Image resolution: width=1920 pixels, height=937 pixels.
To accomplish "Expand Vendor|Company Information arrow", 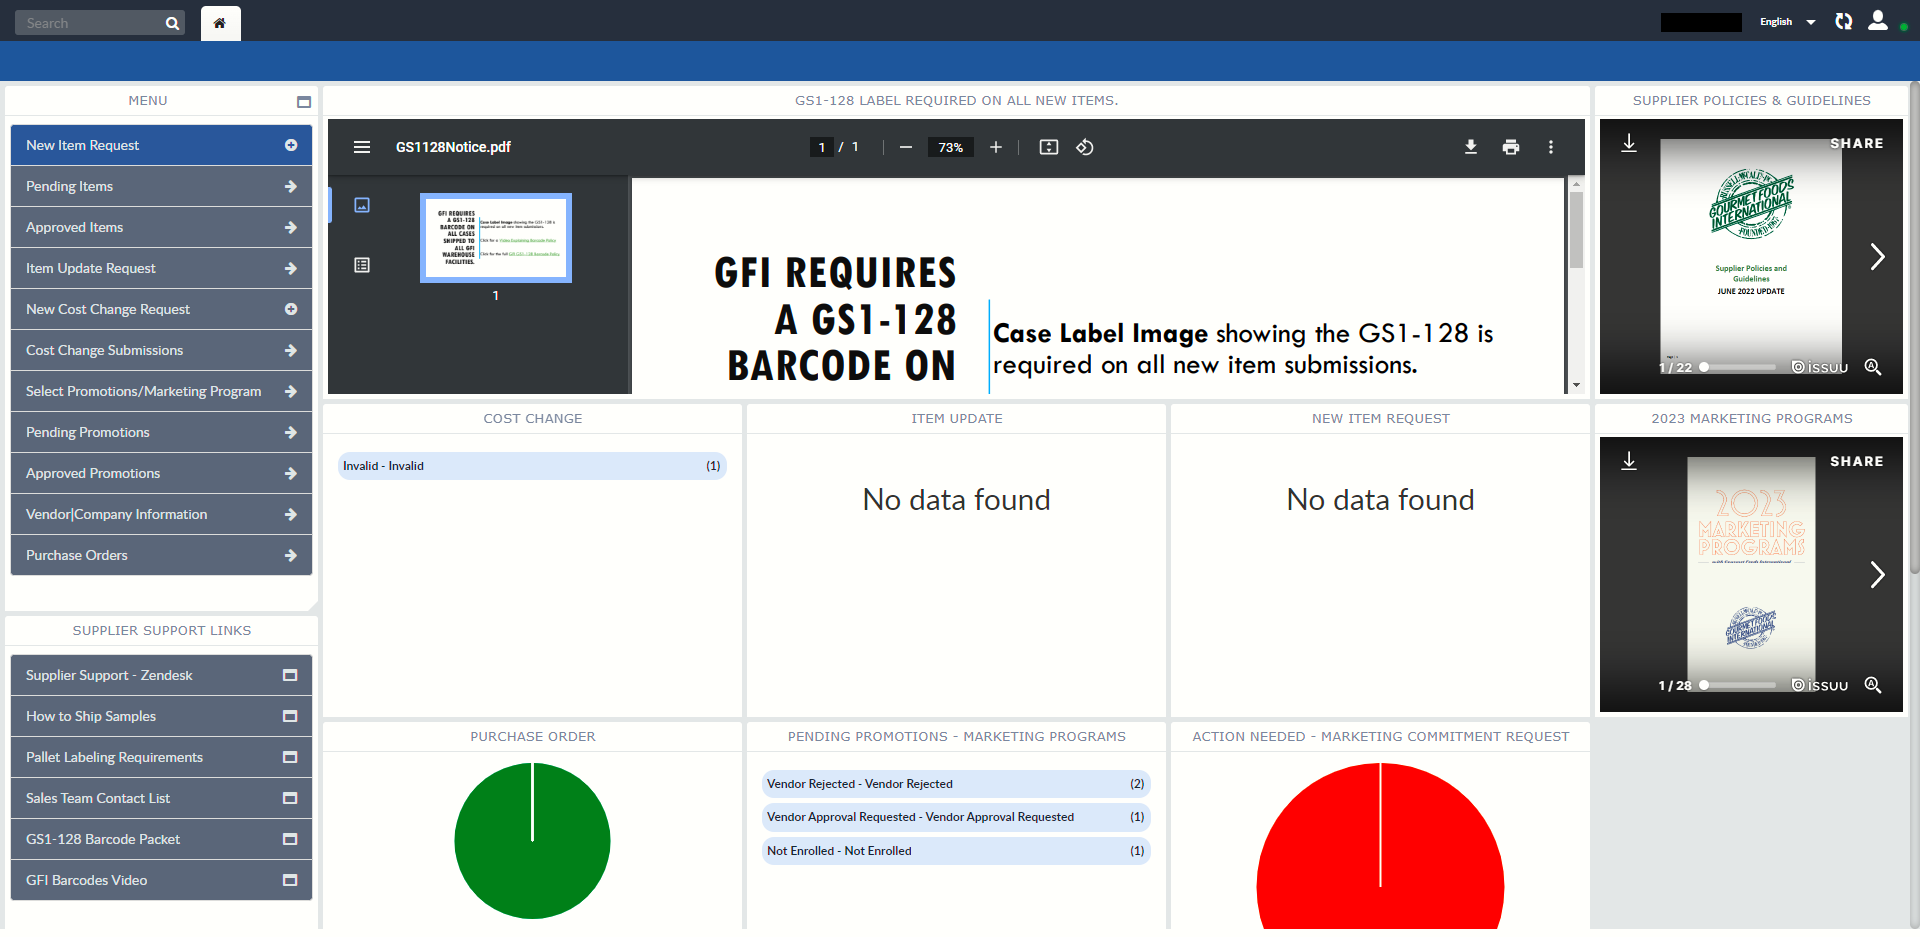I will (x=291, y=514).
